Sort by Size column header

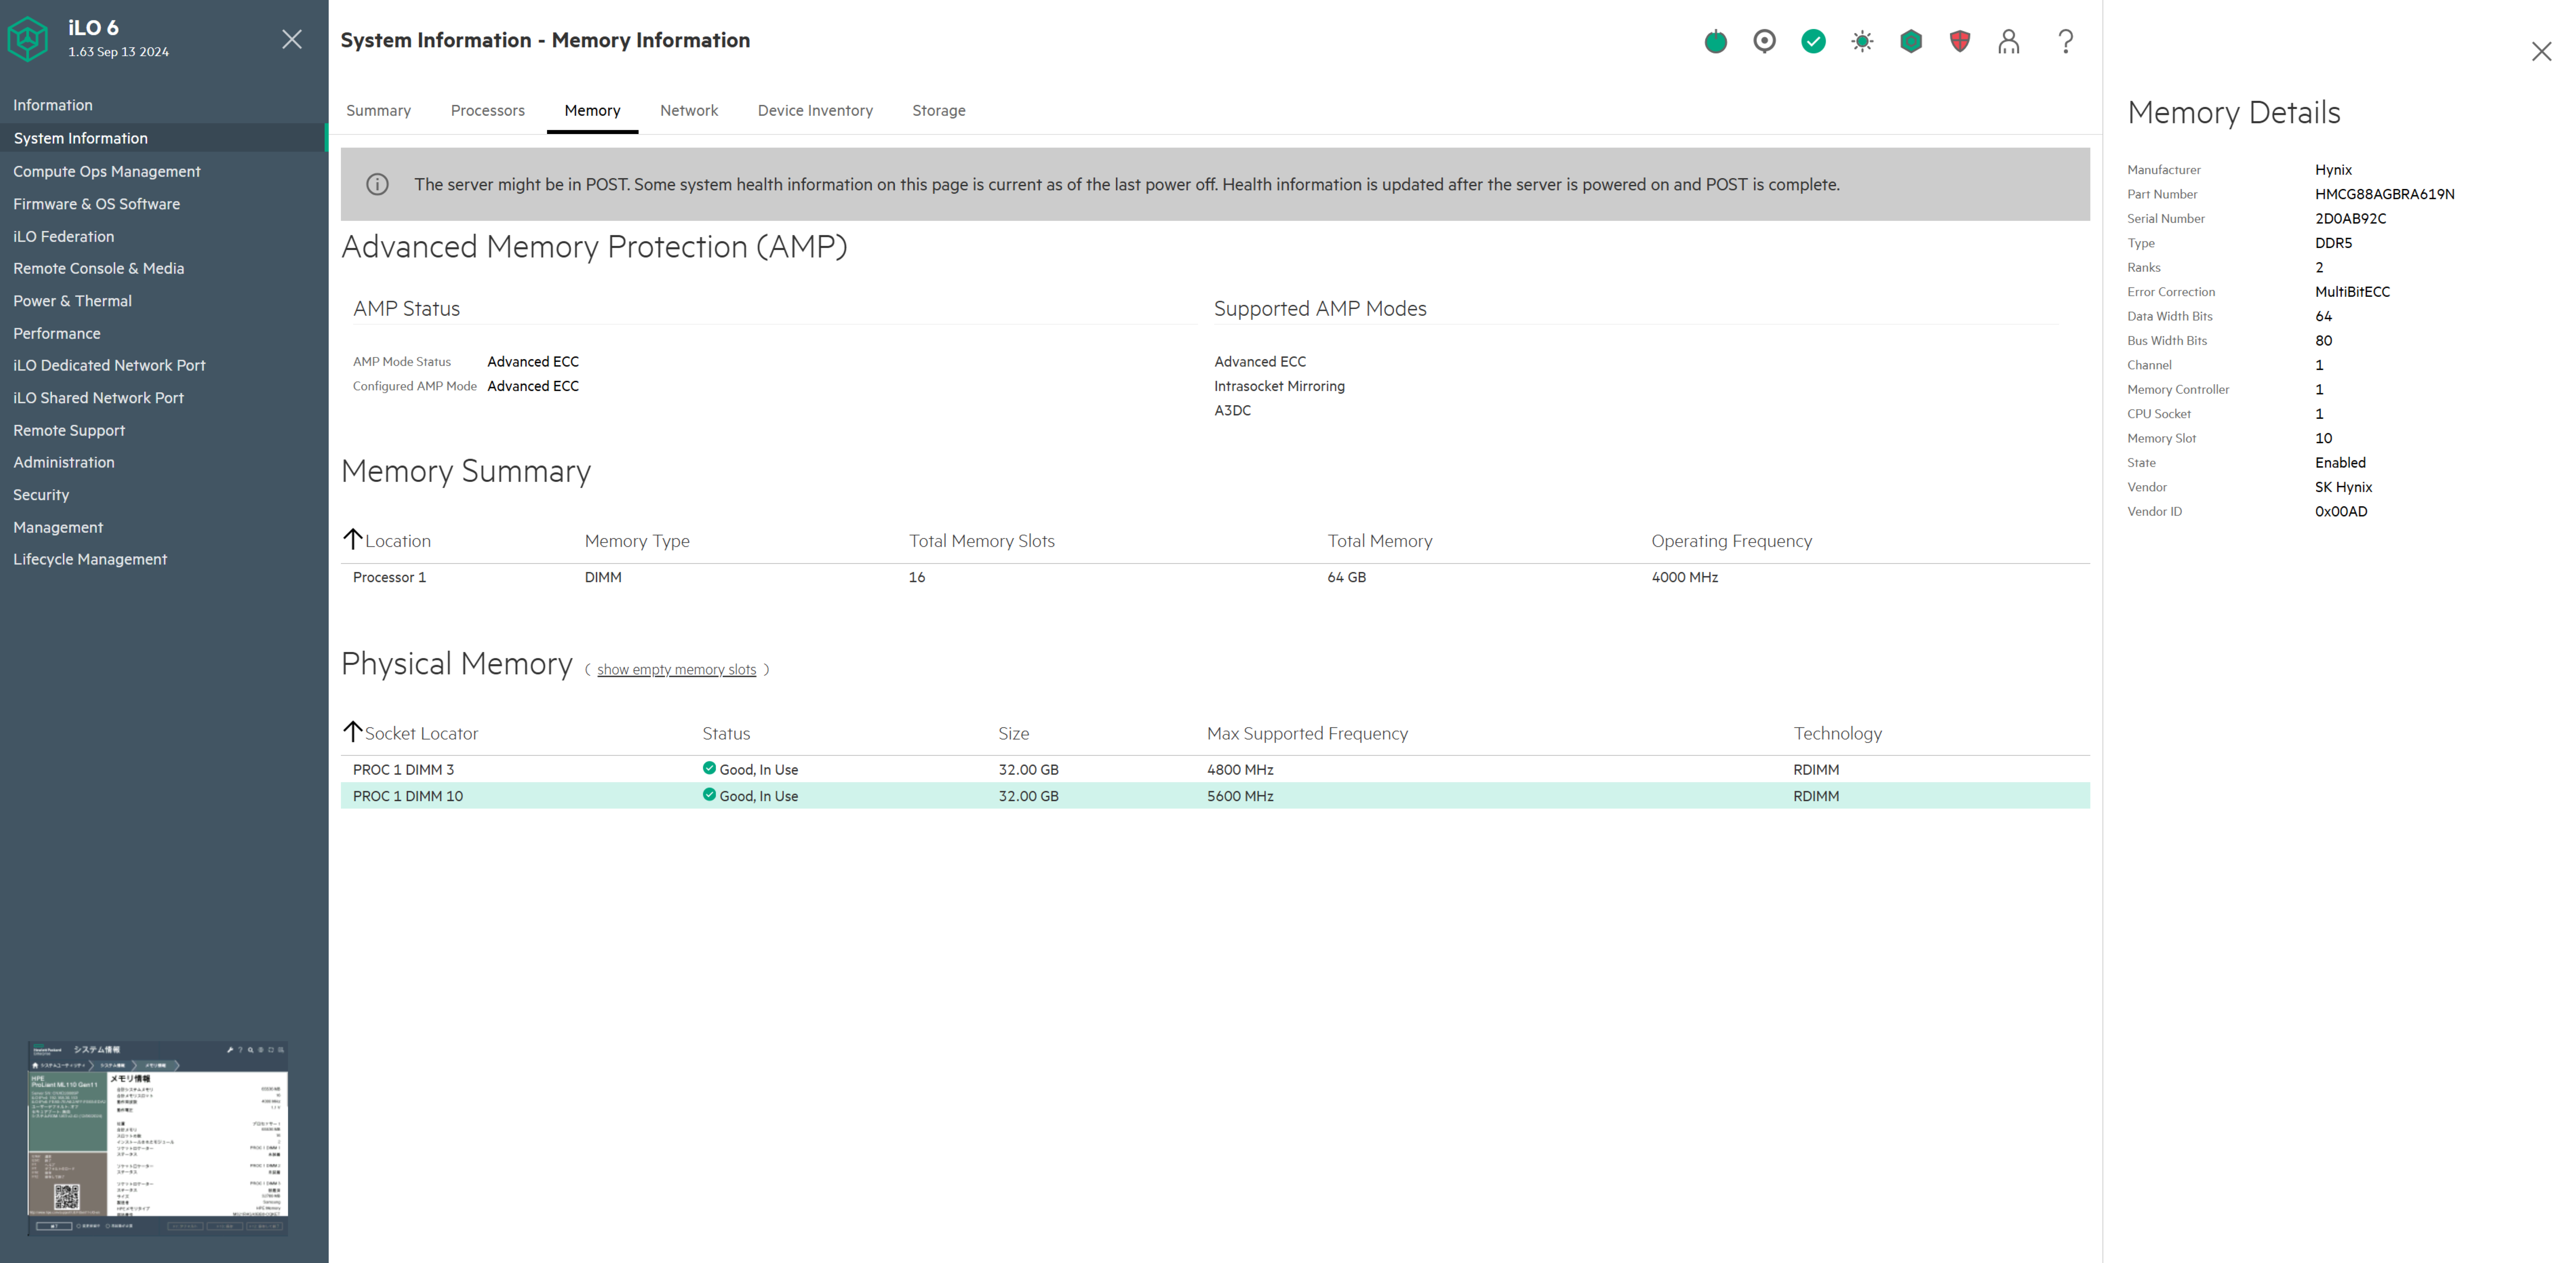point(1013,733)
